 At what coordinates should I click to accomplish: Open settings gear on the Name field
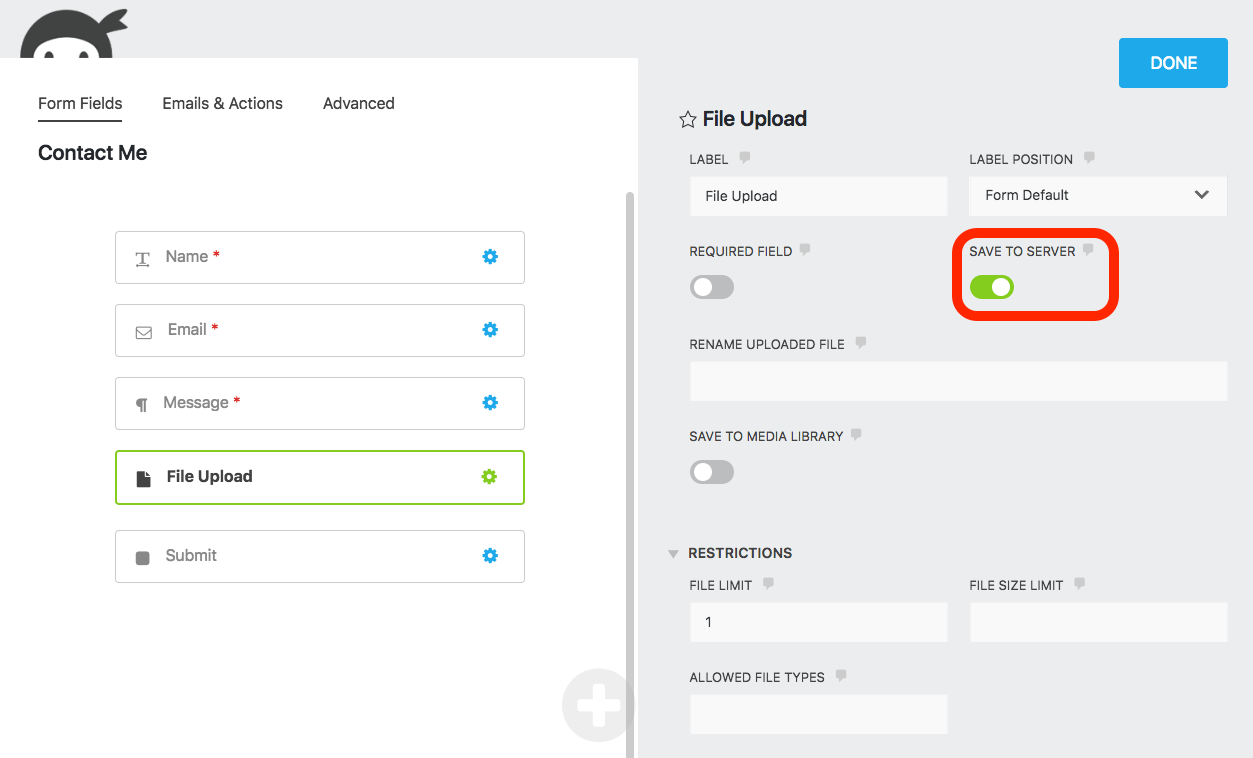[490, 257]
